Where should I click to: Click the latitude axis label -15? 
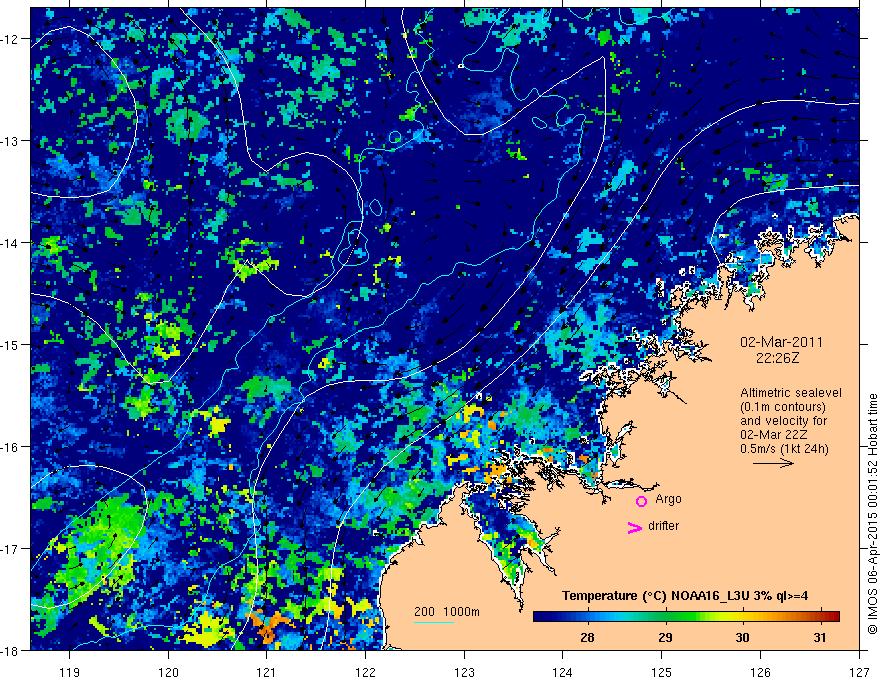tap(10, 344)
